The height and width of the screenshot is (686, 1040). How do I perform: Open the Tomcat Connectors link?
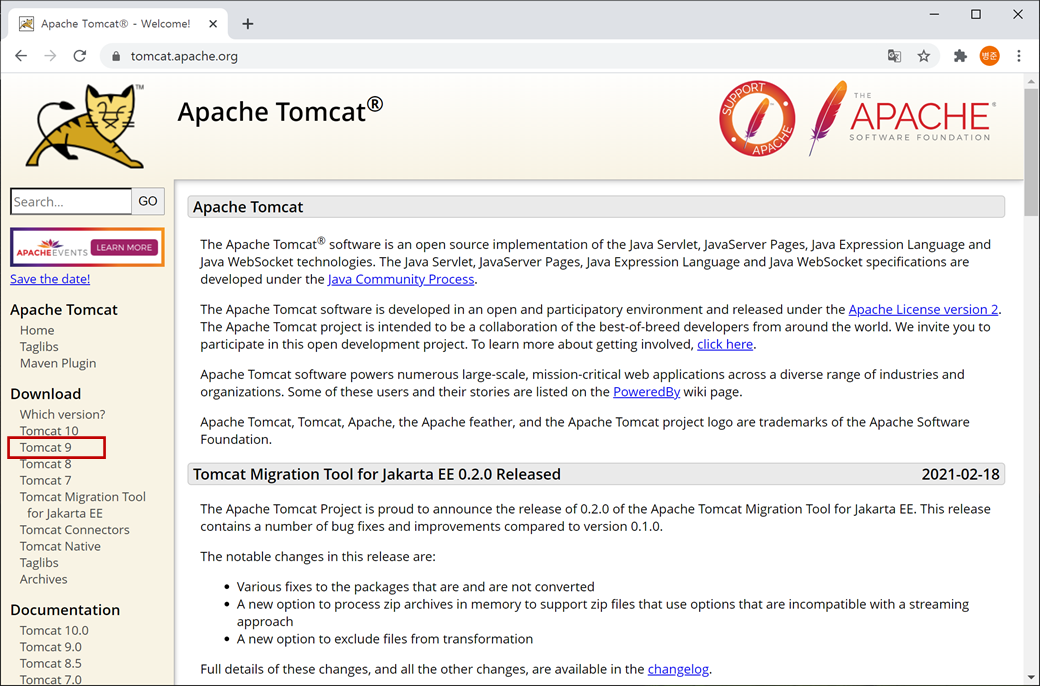coord(74,530)
